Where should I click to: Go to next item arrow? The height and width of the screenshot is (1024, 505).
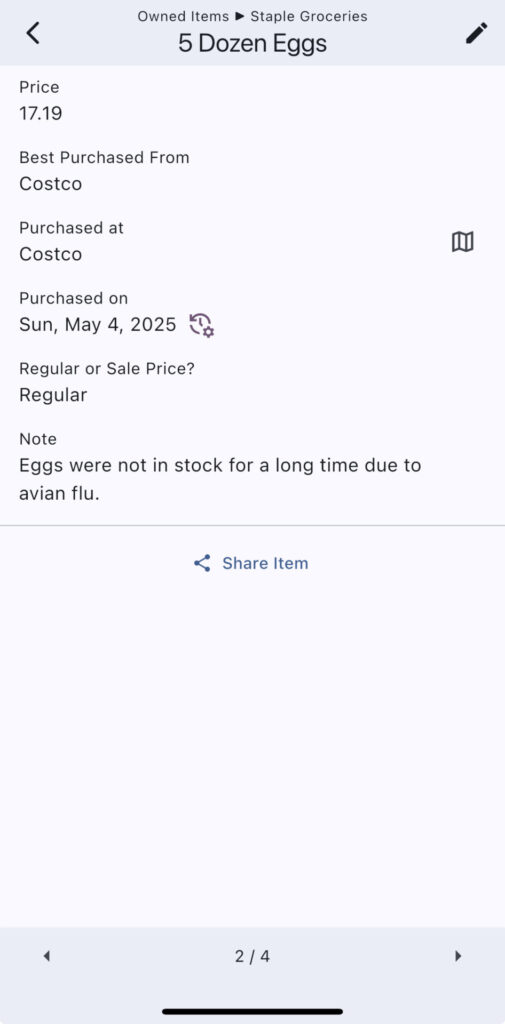click(458, 956)
